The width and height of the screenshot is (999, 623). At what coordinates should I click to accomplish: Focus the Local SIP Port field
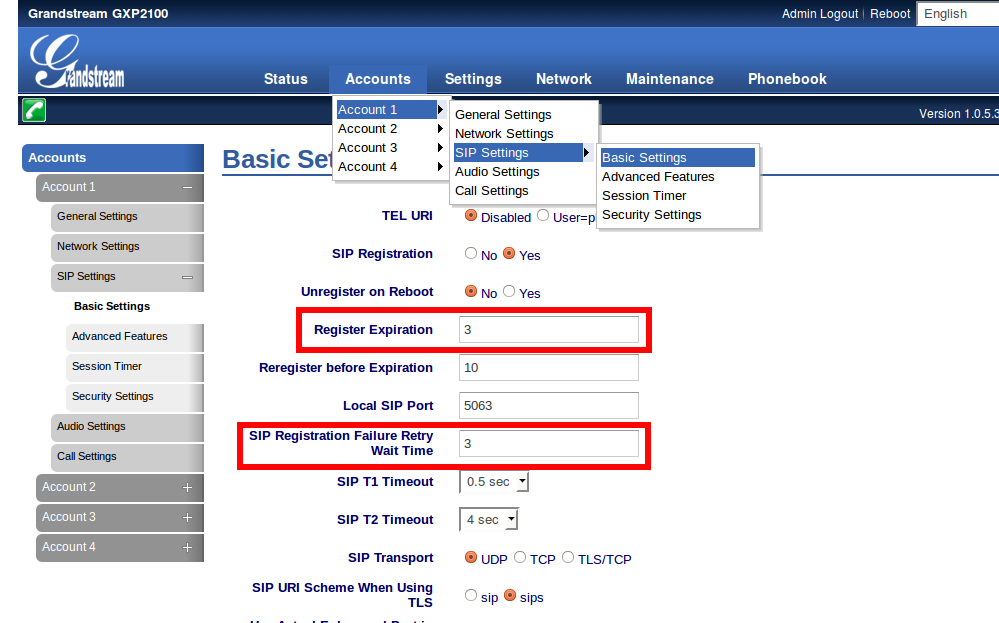coord(549,406)
